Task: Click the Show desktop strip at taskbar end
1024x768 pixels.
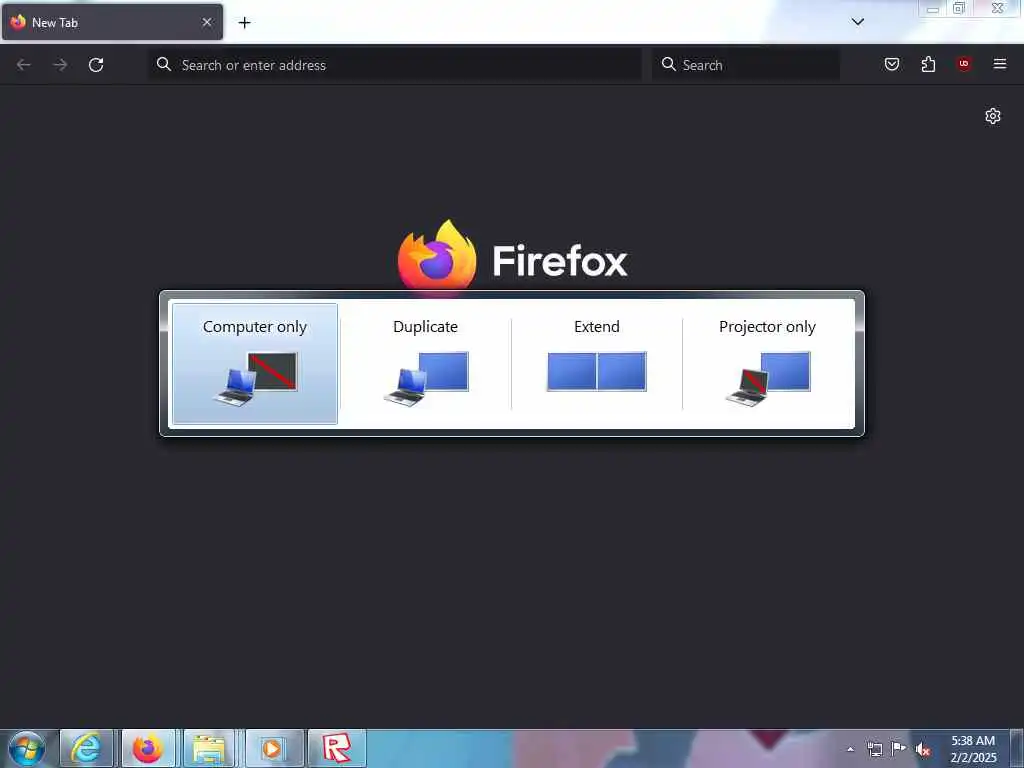Action: pyautogui.click(x=1017, y=748)
